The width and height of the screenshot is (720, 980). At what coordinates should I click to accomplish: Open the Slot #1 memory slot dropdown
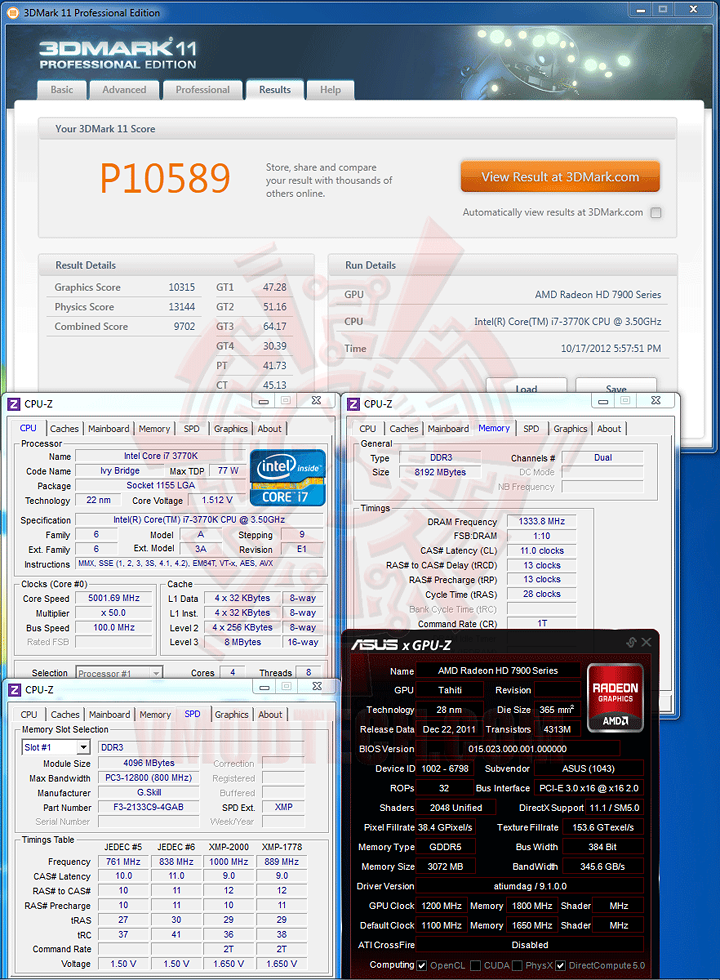click(83, 748)
